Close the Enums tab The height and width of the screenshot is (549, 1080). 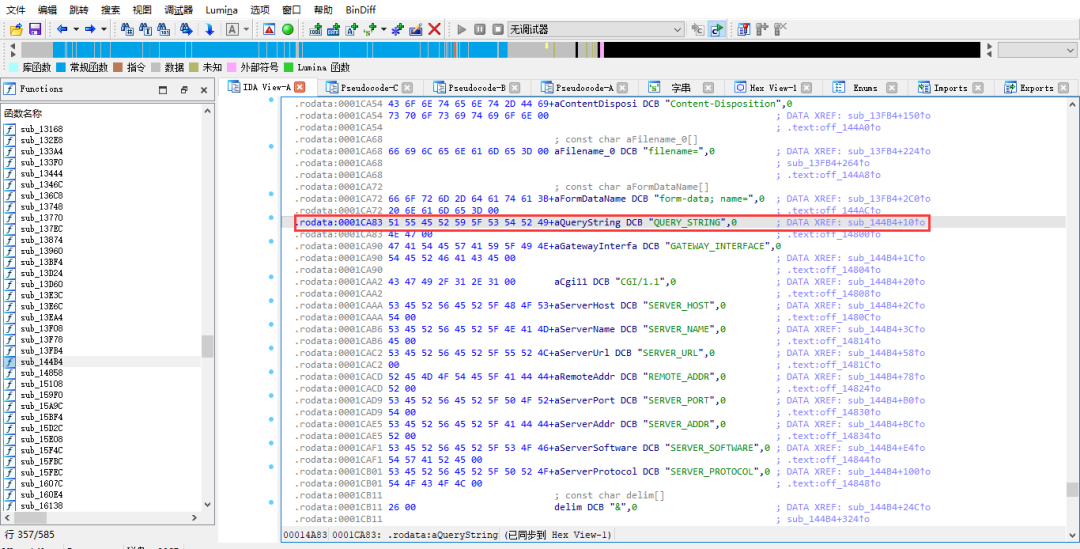[x=891, y=87]
